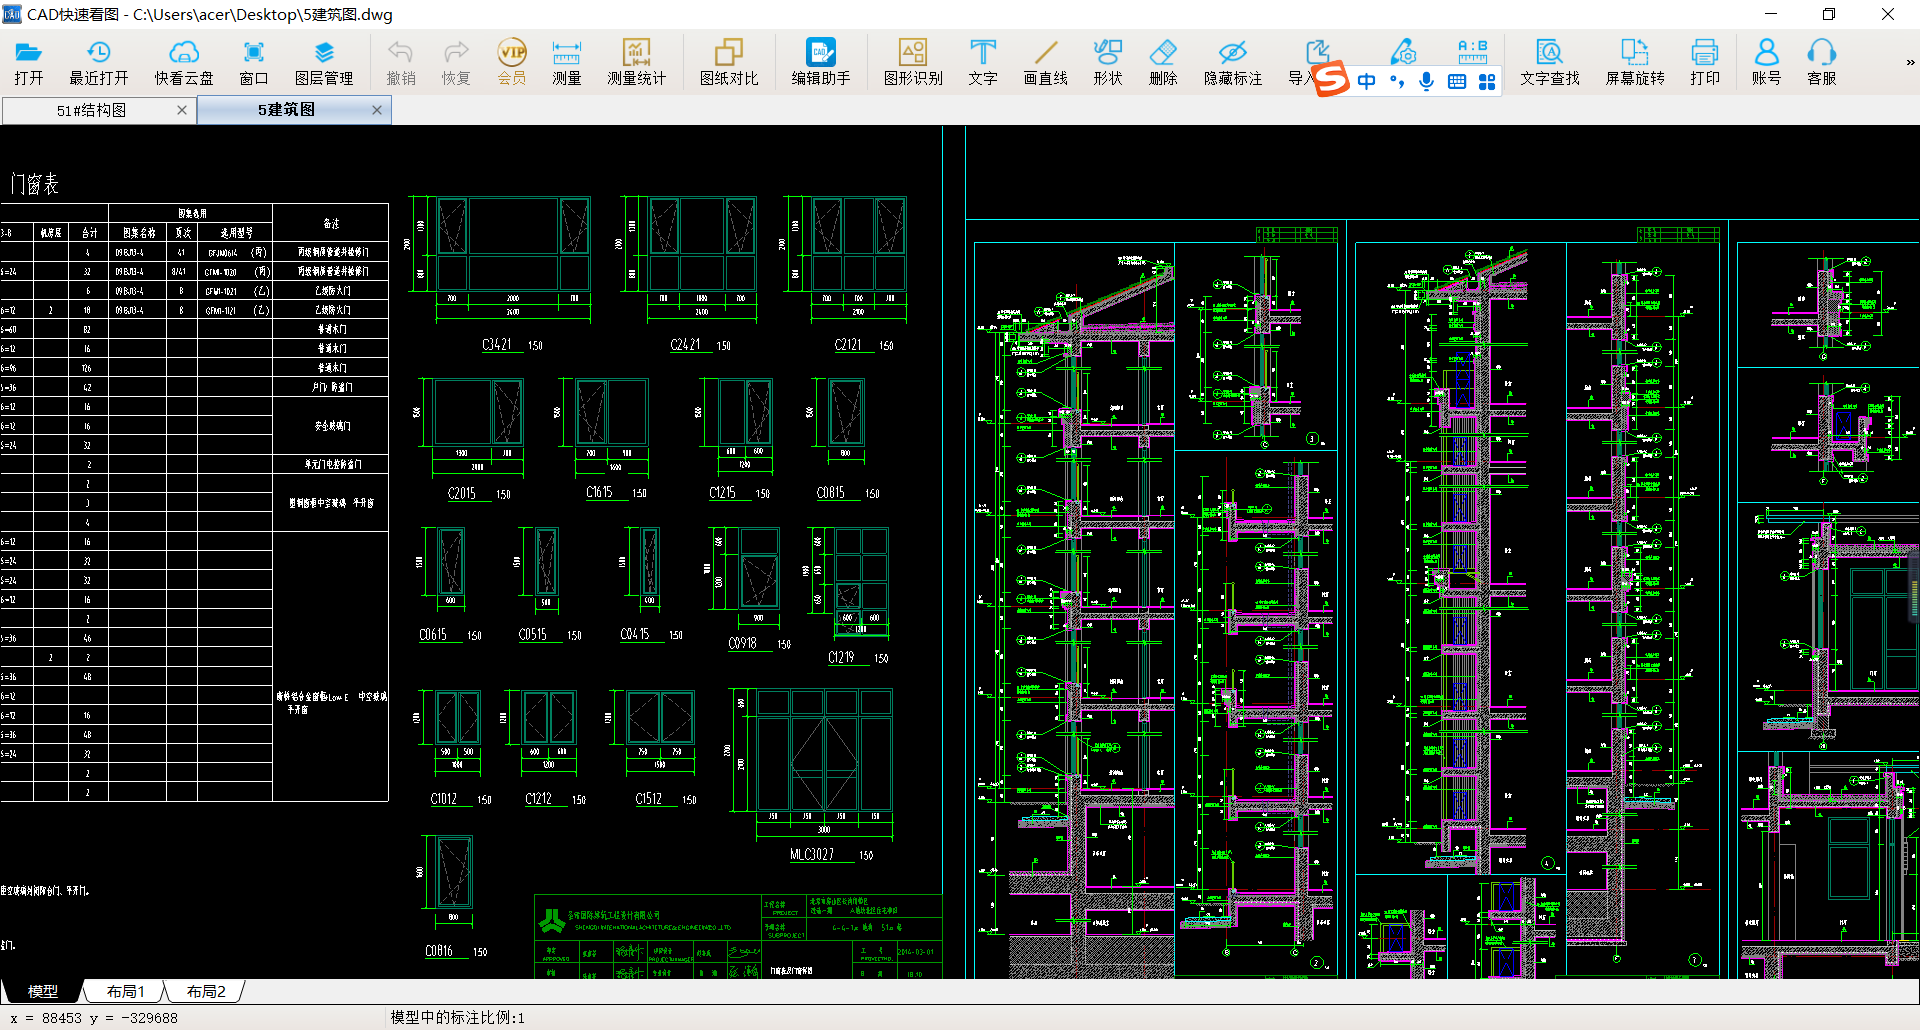
Task: Open 图层管理 layer manager
Action: [x=324, y=62]
